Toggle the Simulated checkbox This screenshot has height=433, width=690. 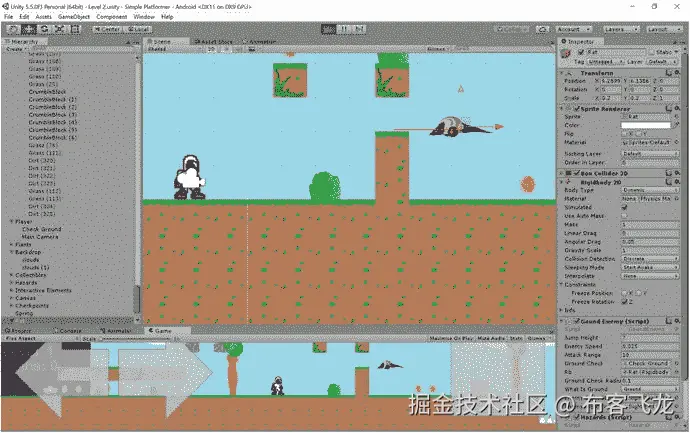coord(624,207)
